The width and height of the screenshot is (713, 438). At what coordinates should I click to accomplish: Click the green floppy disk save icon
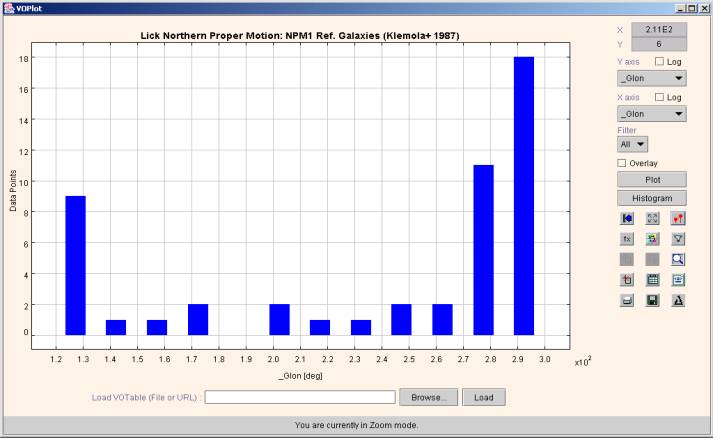coord(652,300)
